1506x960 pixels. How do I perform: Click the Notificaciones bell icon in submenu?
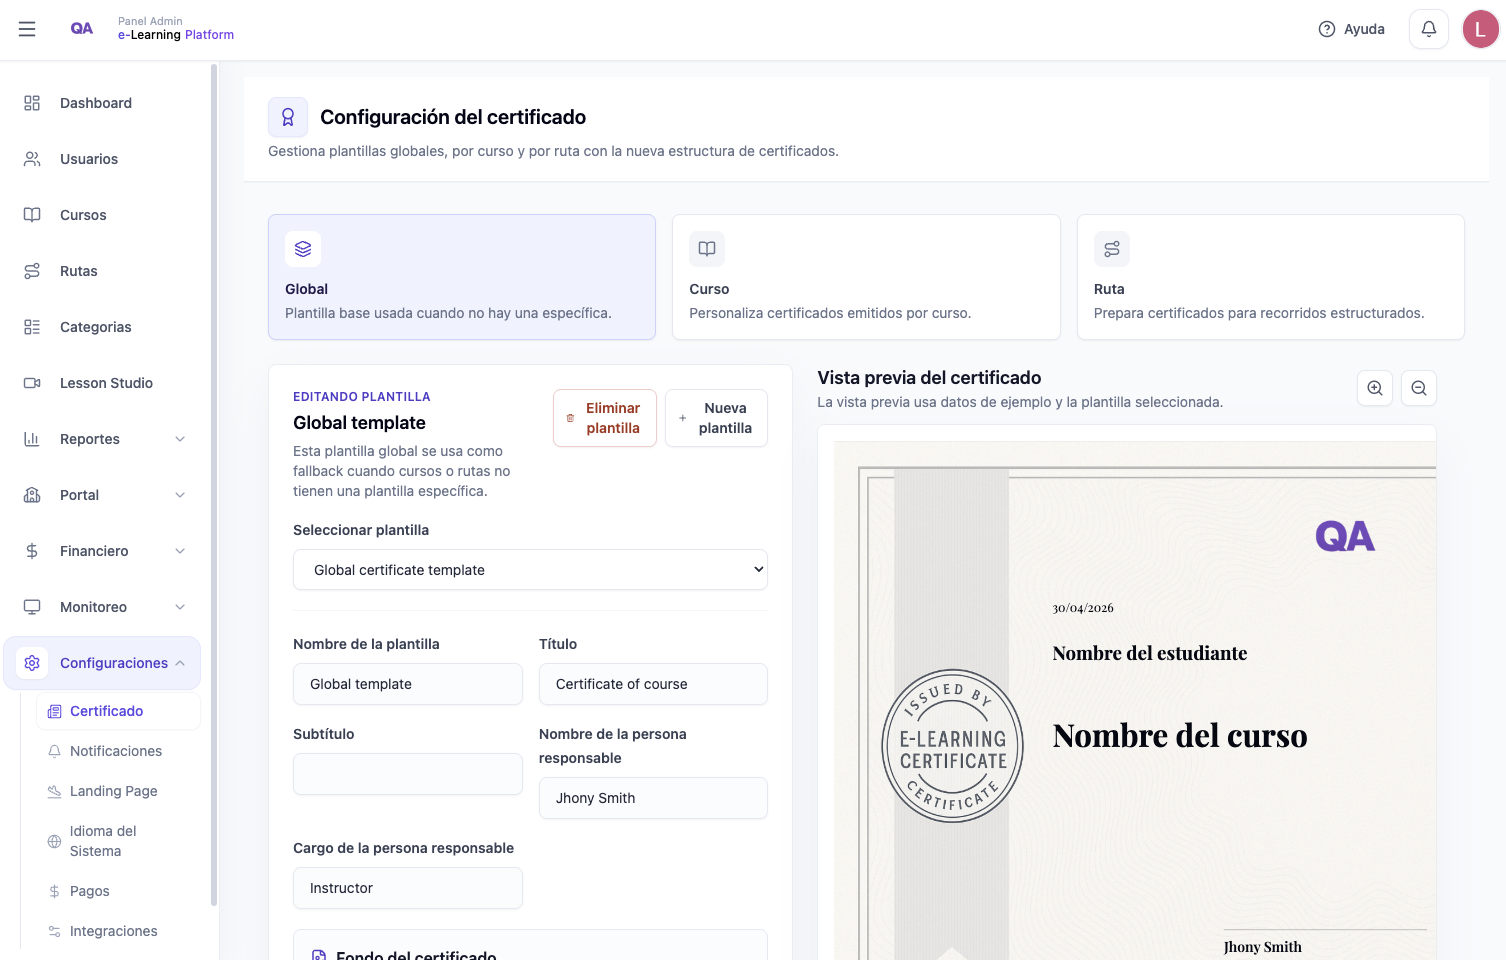point(55,751)
